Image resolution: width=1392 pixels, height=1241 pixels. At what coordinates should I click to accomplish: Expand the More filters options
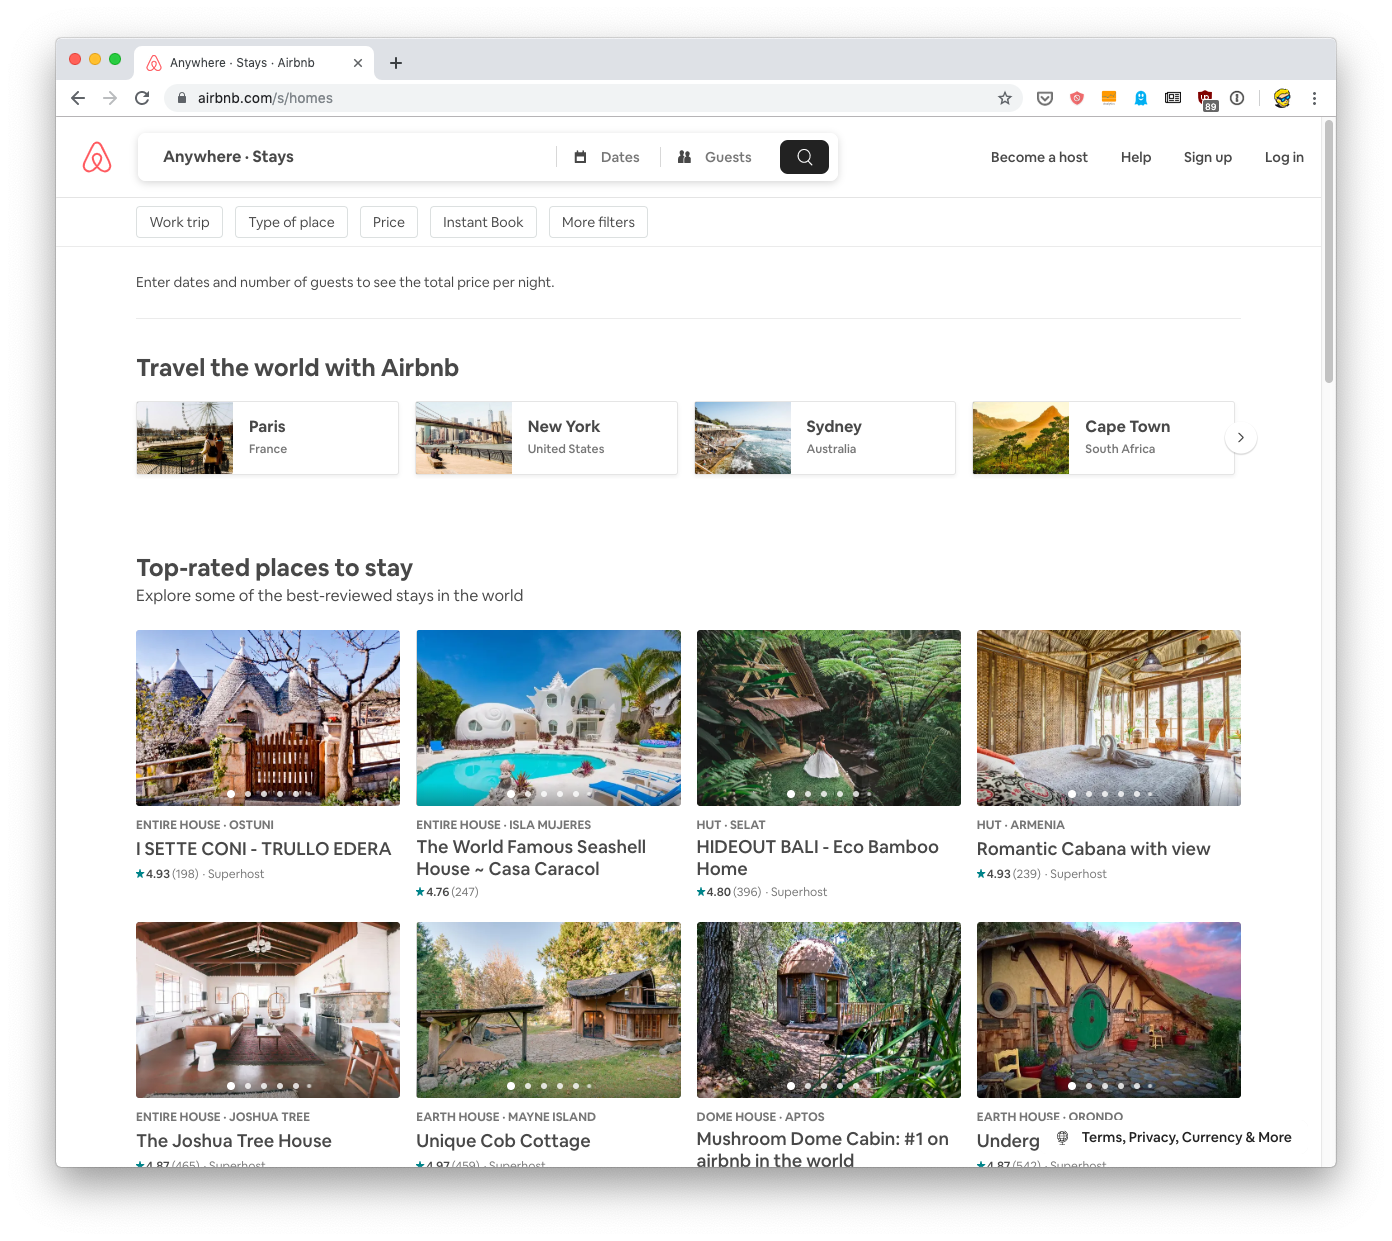tap(598, 222)
